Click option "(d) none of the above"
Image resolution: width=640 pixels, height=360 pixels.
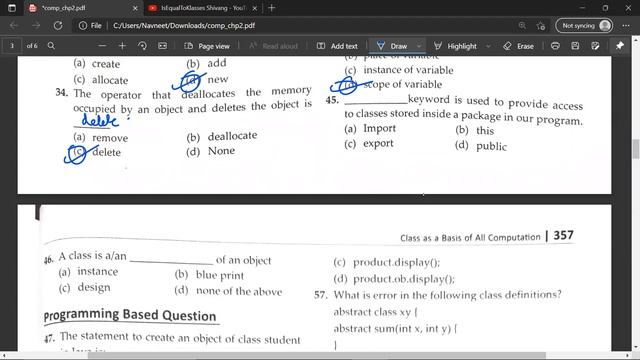point(228,291)
